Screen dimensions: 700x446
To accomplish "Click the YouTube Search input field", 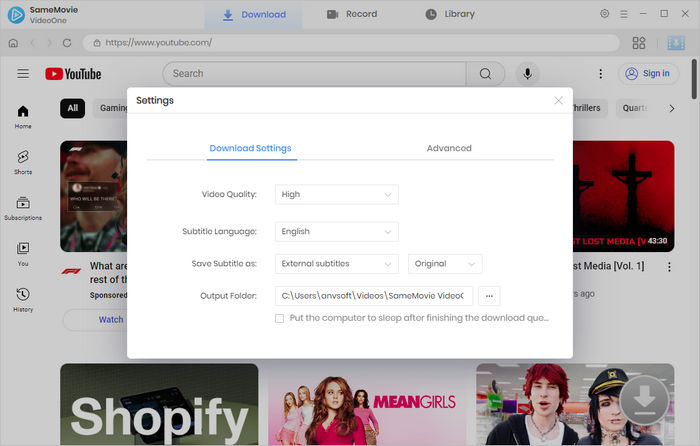I will [x=315, y=74].
